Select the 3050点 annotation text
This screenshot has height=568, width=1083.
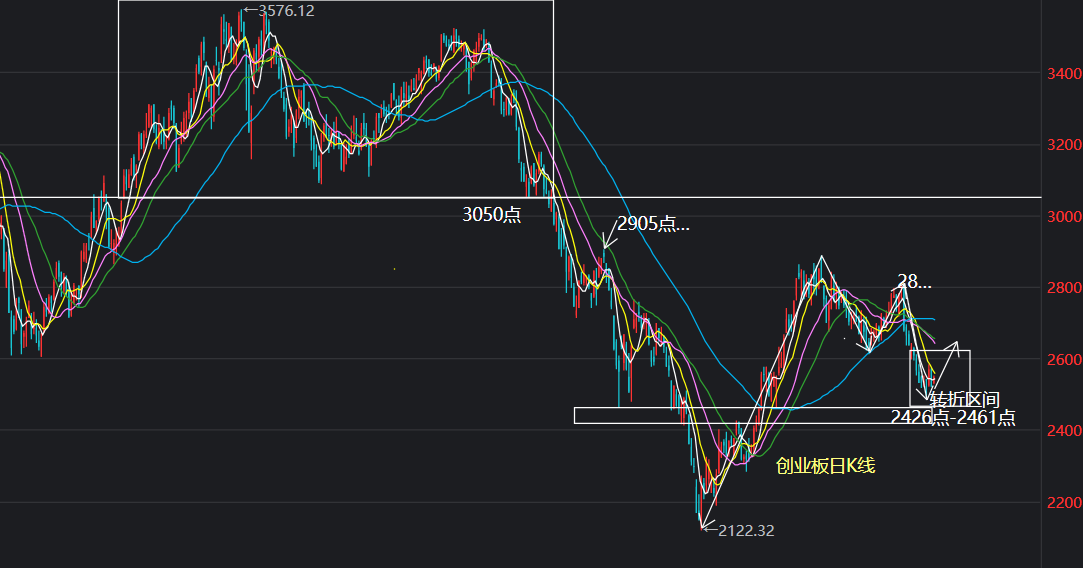point(492,214)
